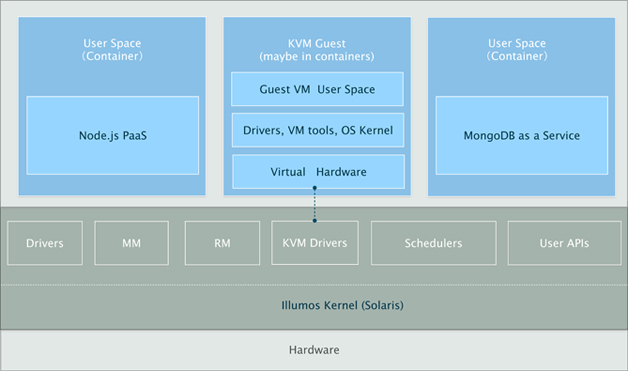Click the dotted connector's top endpoint dot
The width and height of the screenshot is (628, 371).
[x=315, y=188]
